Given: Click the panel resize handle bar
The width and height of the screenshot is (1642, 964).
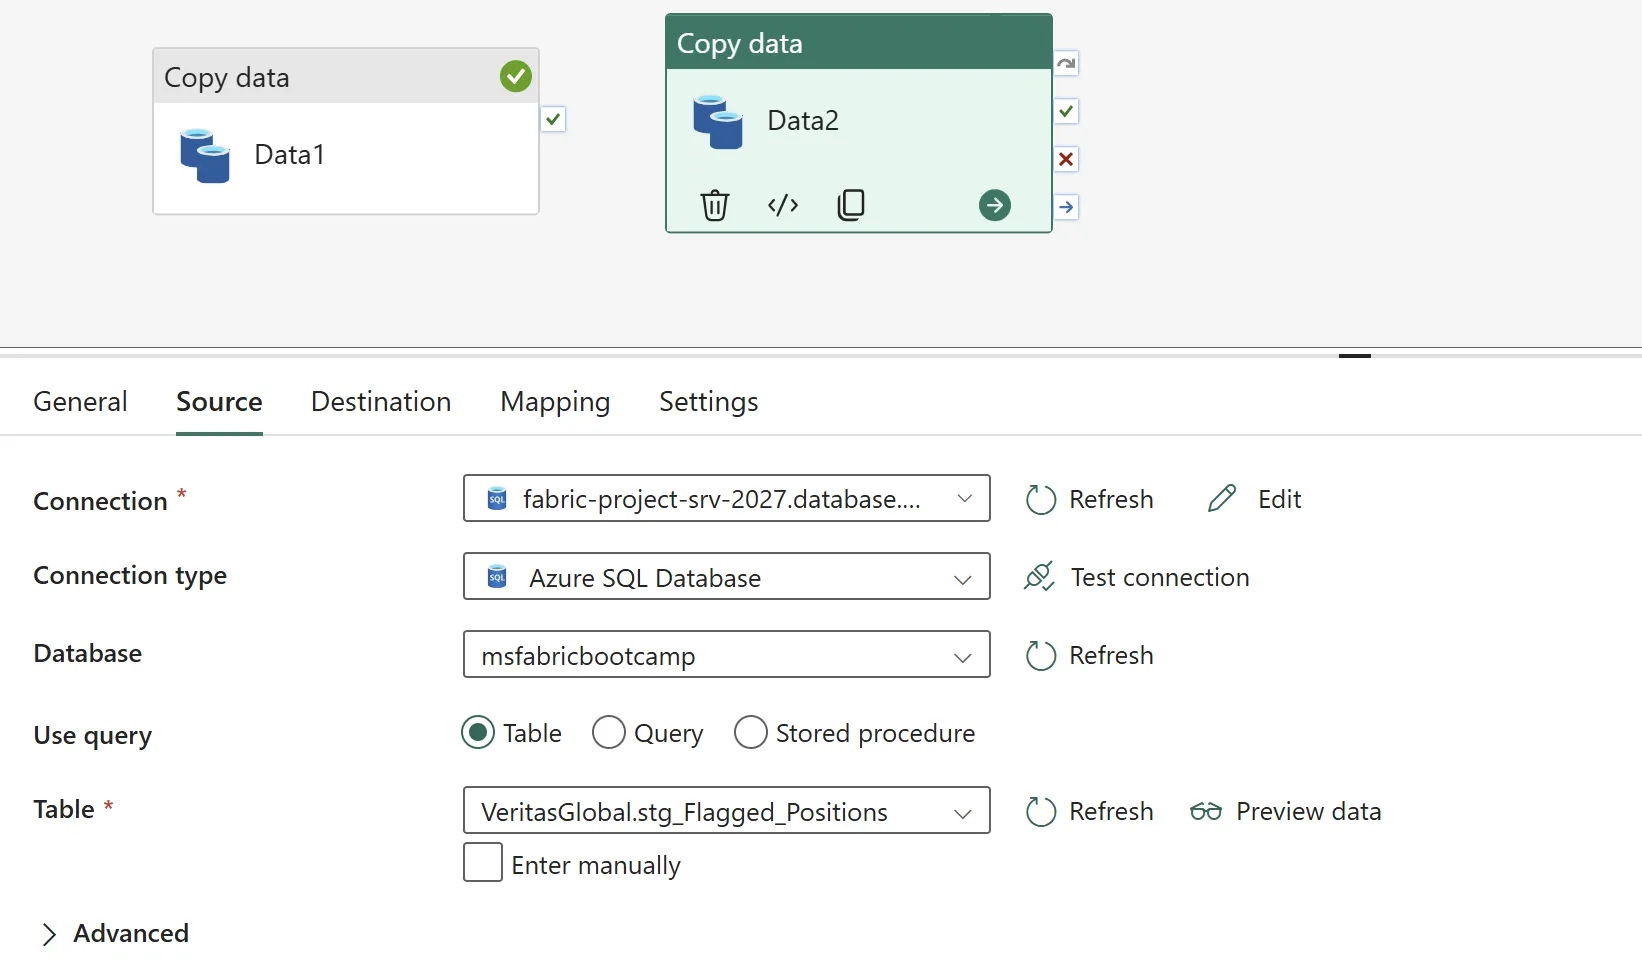Looking at the screenshot, I should 1355,355.
